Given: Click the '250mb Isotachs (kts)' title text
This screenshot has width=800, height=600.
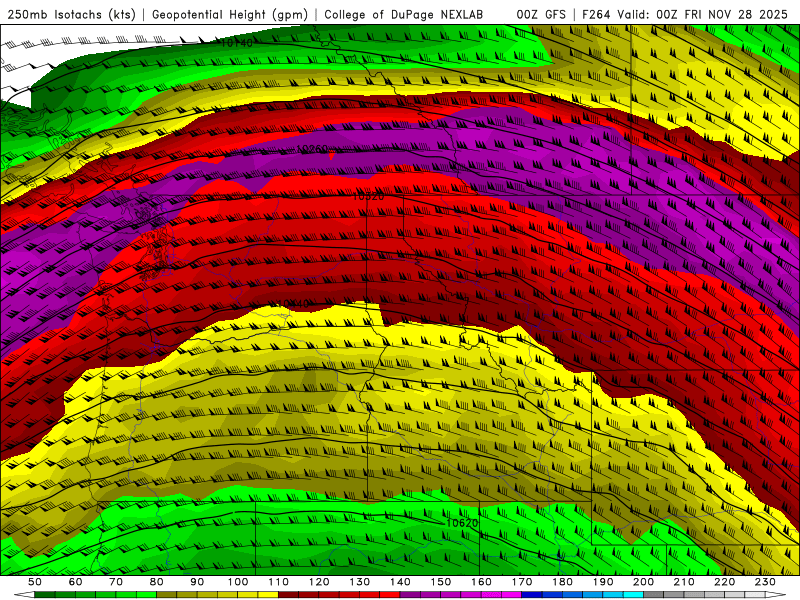Looking at the screenshot, I should pos(71,15).
